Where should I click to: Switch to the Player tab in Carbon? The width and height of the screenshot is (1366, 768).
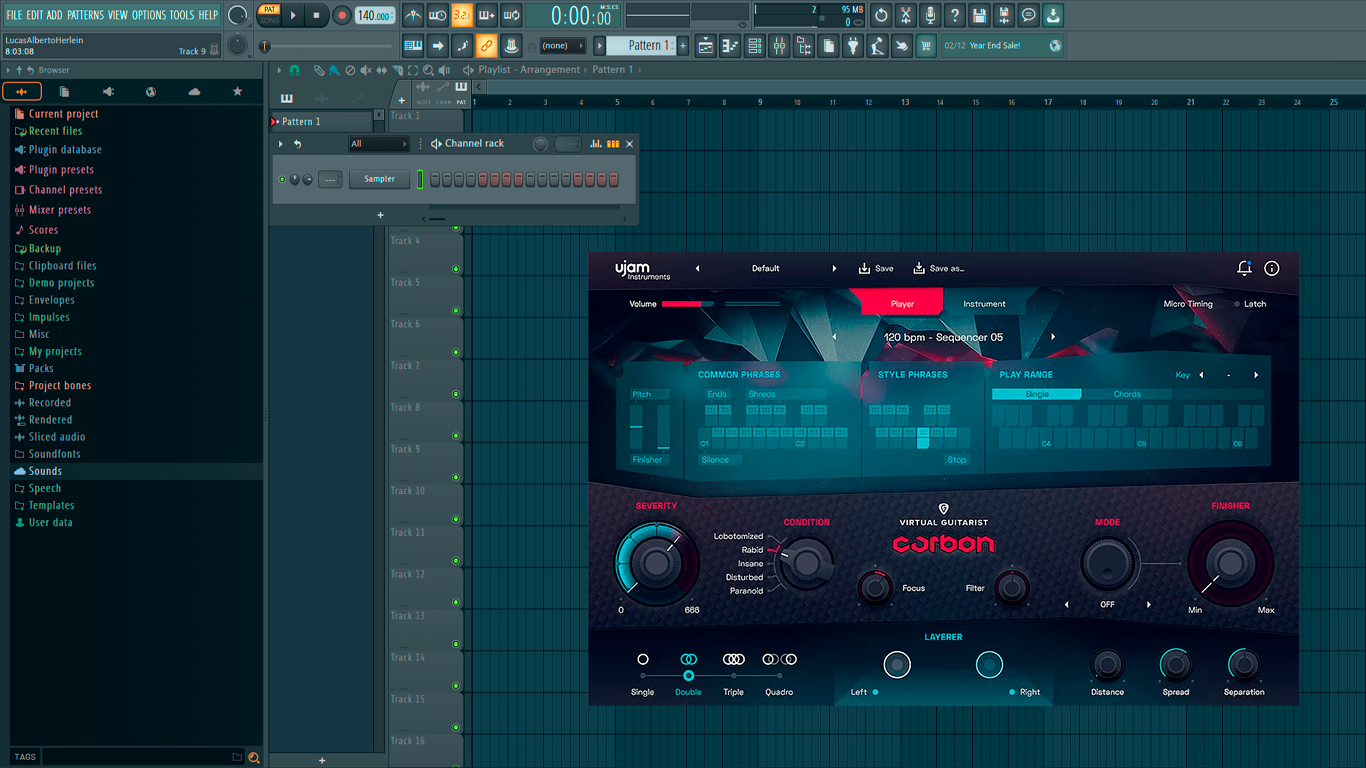point(902,304)
